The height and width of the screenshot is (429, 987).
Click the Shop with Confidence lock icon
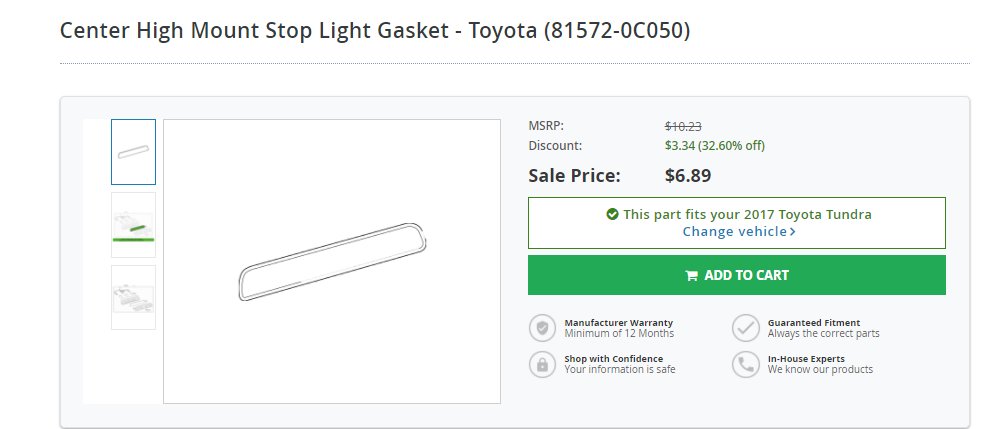pos(542,364)
